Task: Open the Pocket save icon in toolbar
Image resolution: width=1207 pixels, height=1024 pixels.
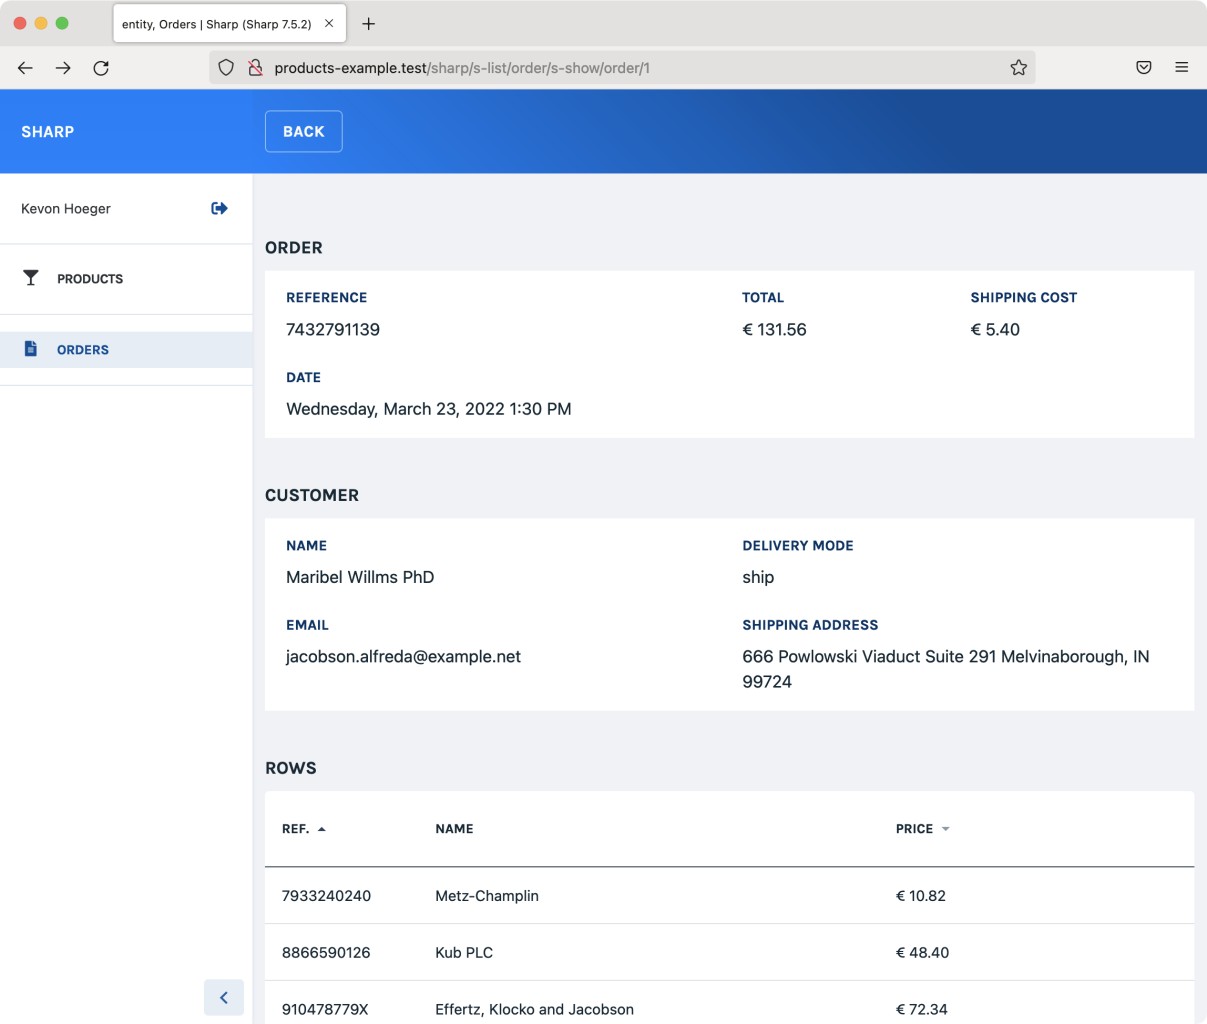Action: tap(1144, 68)
